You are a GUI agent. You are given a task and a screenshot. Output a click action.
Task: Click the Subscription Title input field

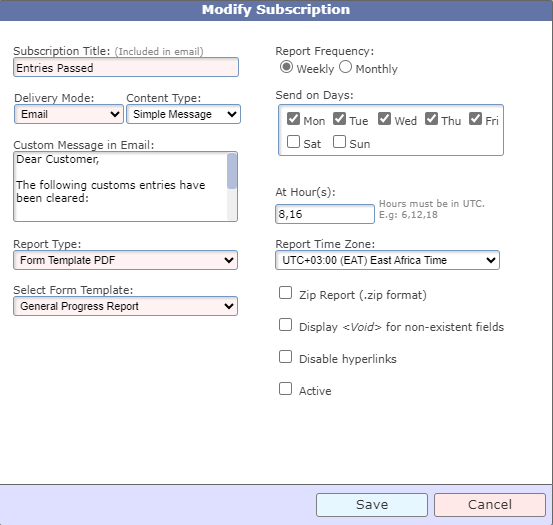[x=126, y=67]
